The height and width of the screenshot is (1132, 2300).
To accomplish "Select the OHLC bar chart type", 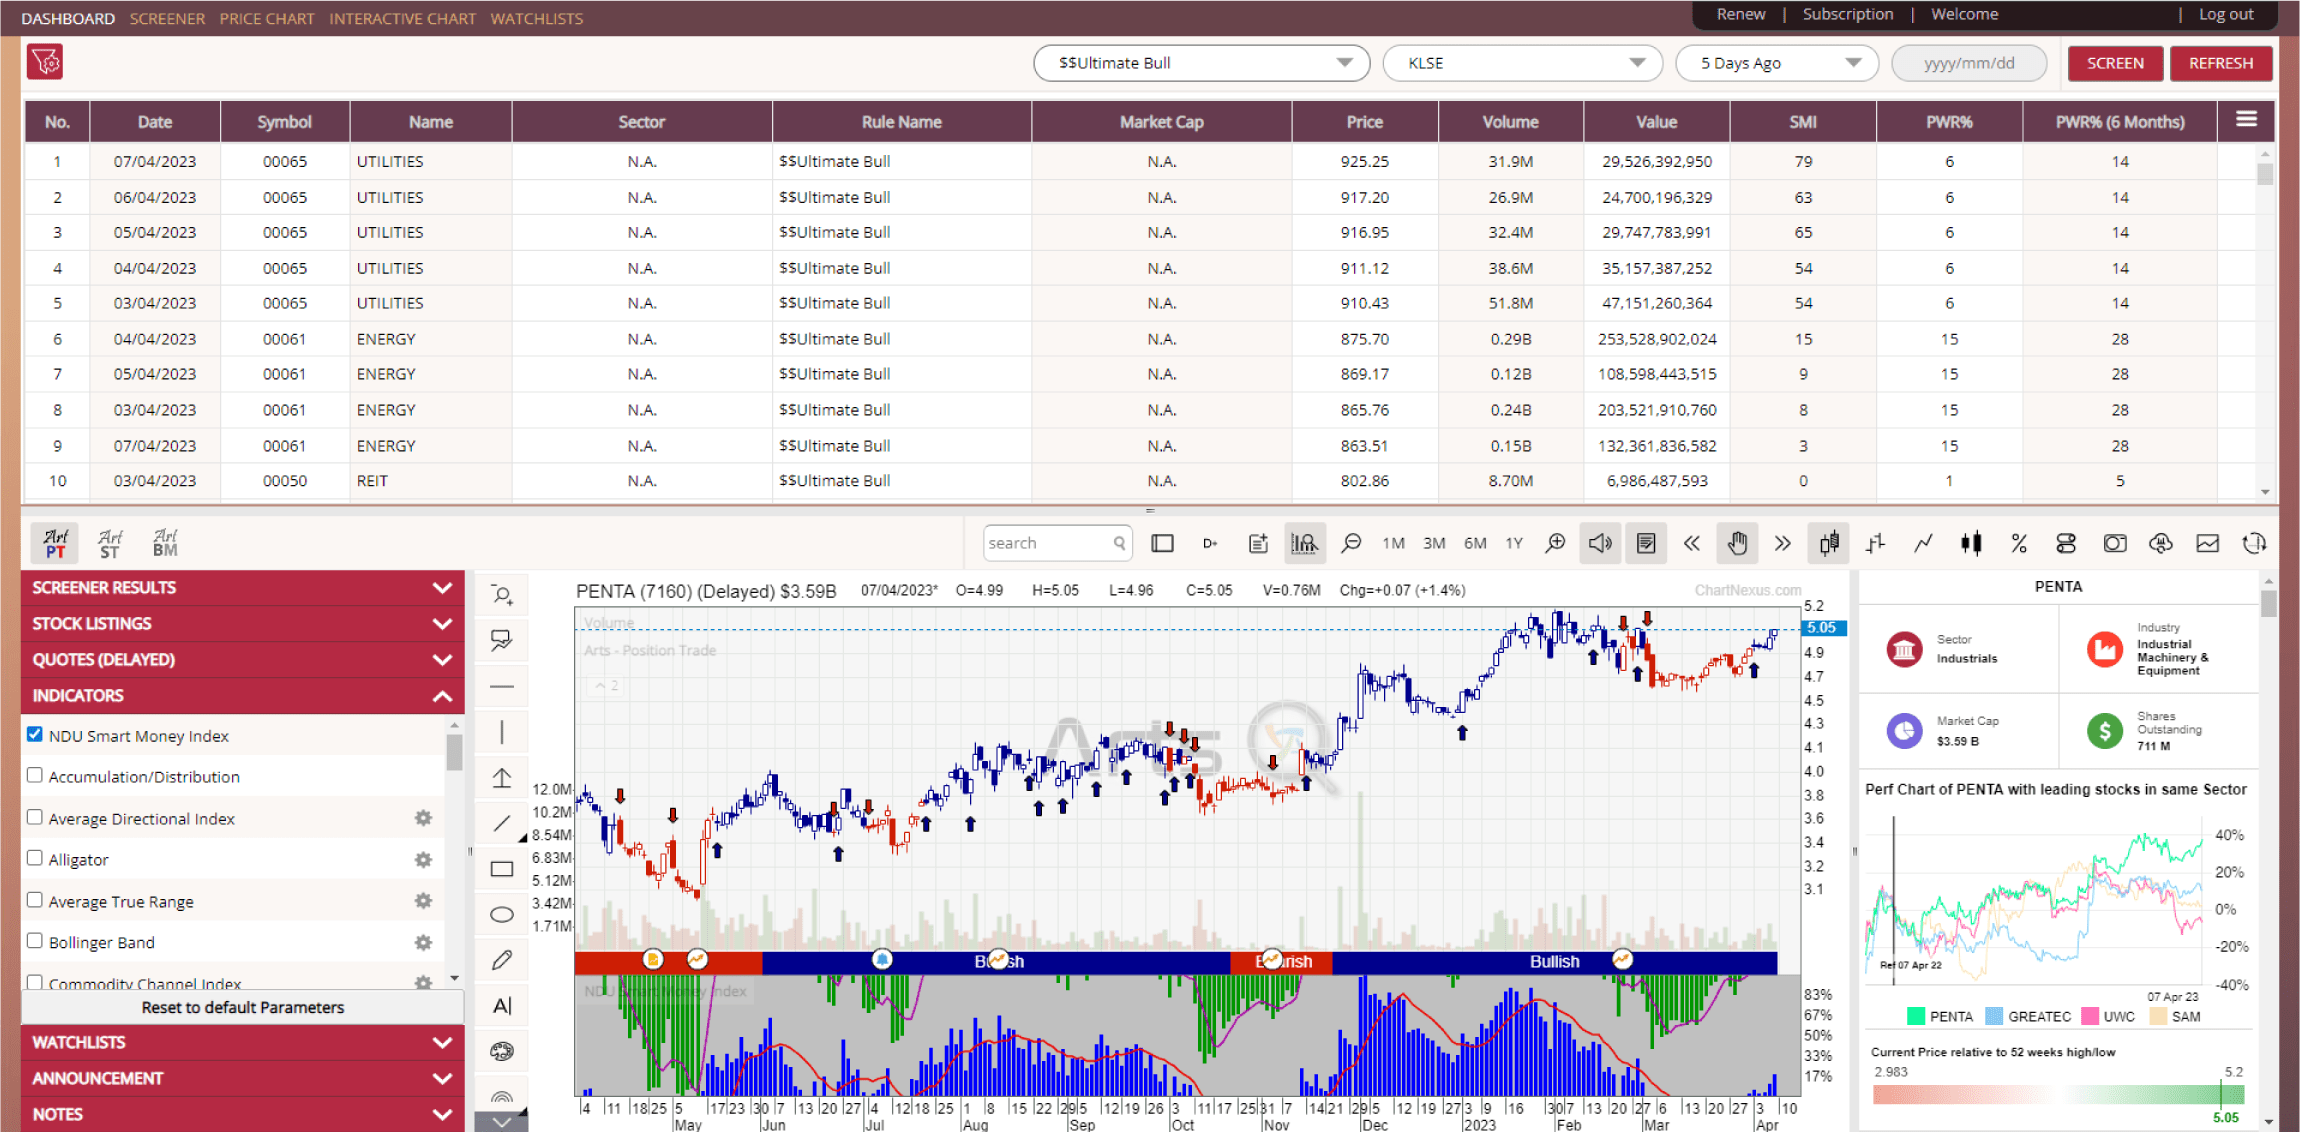I will click(1876, 543).
